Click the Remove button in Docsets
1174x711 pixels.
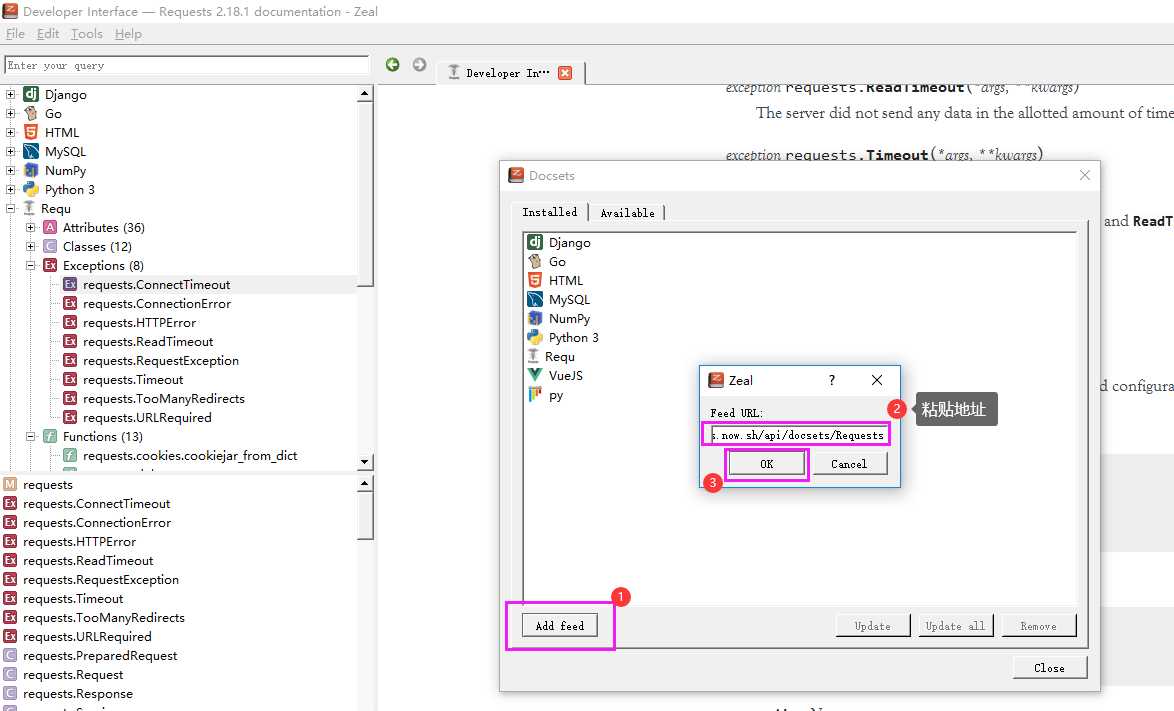[1038, 626]
